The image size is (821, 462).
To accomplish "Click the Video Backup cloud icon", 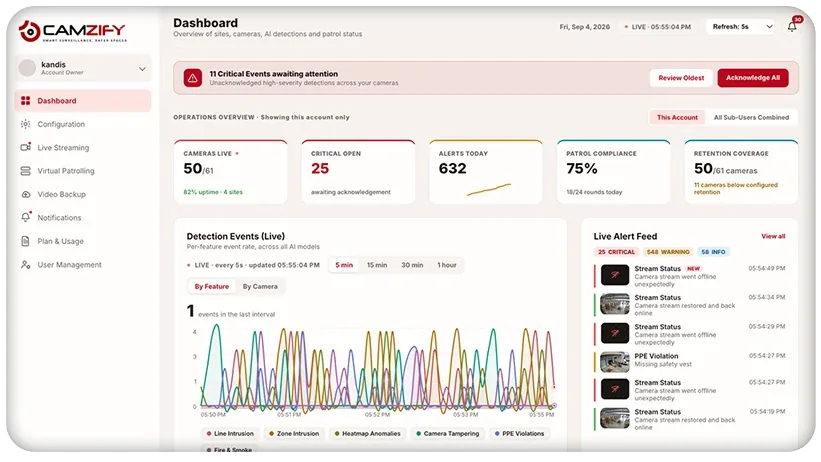I will click(x=25, y=194).
